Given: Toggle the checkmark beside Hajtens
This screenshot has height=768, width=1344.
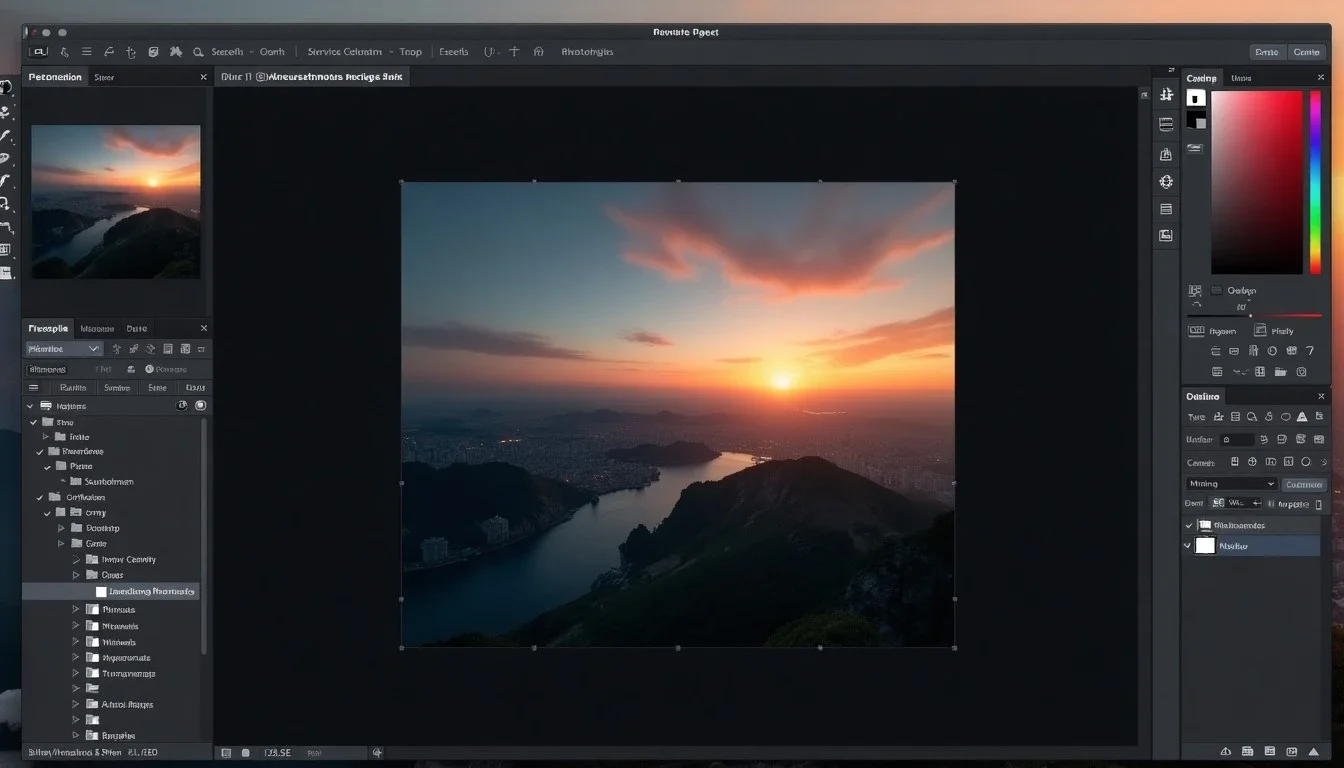Looking at the screenshot, I should (x=32, y=406).
